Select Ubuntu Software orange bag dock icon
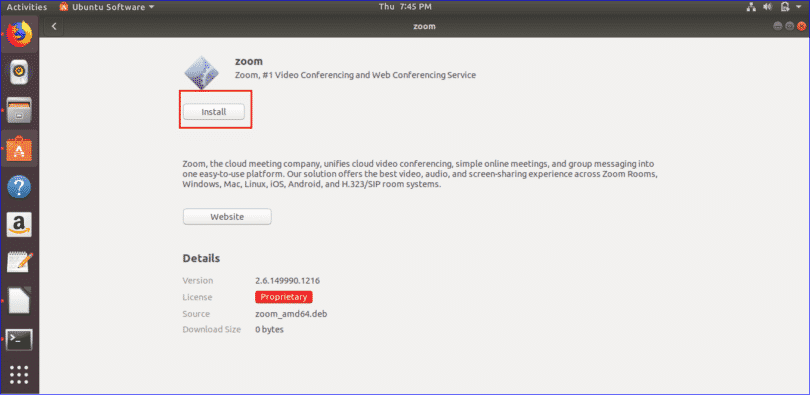Image resolution: width=810 pixels, height=395 pixels. coord(20,149)
